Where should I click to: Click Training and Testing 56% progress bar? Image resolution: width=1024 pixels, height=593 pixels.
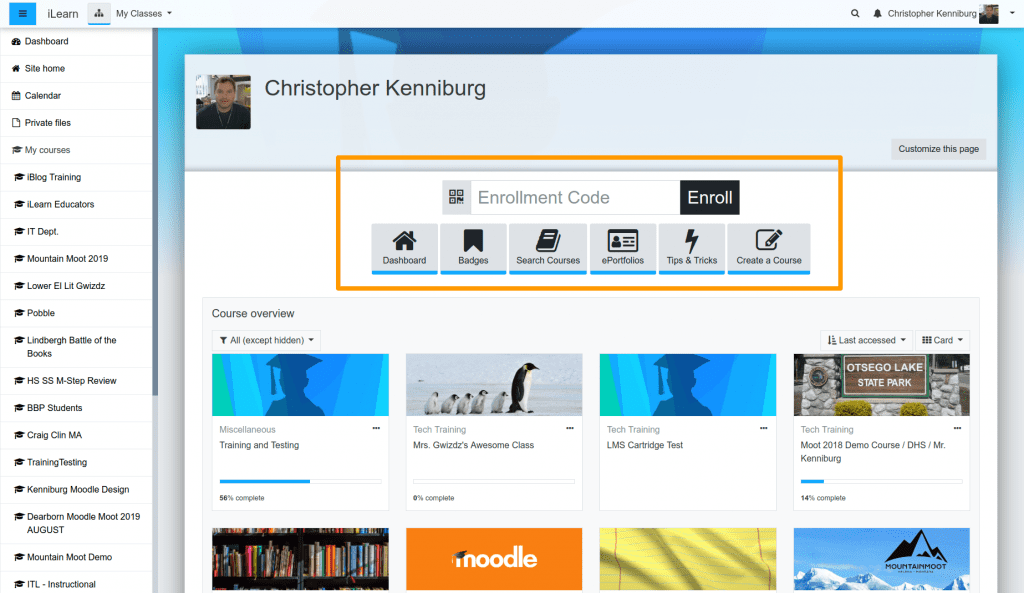(x=300, y=481)
